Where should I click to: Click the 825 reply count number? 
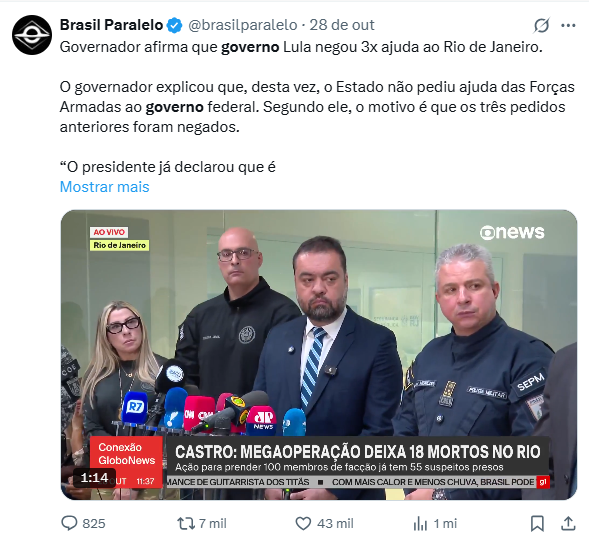coord(94,523)
